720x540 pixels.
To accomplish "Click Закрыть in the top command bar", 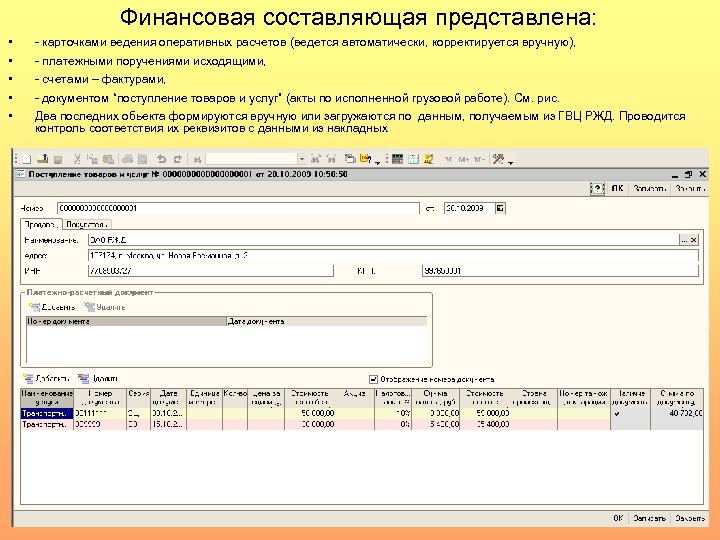I will click(689, 189).
